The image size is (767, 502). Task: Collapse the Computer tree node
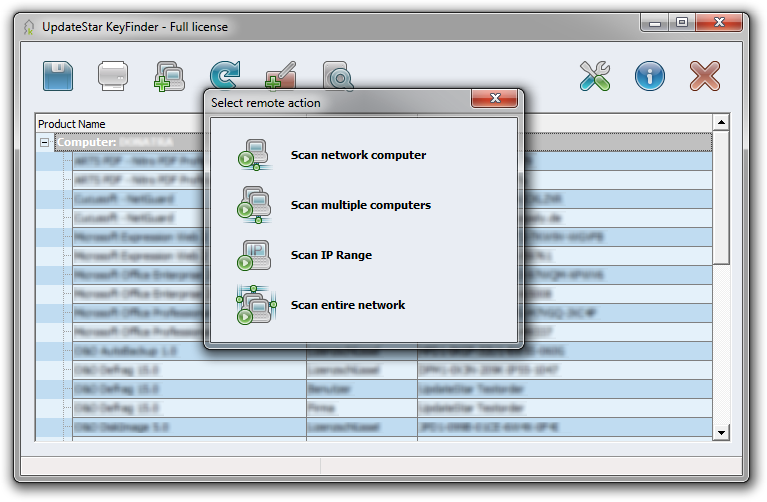[45, 142]
